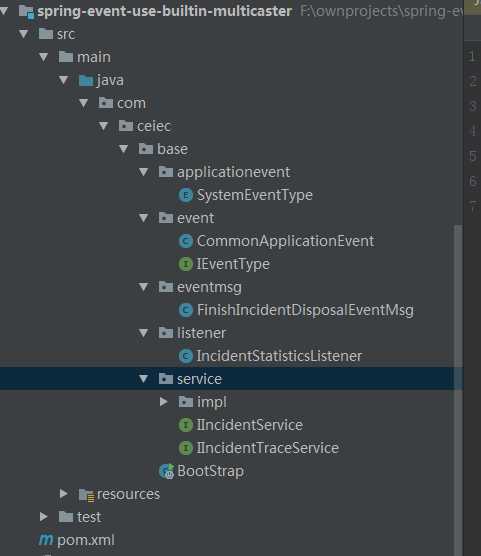Collapse the service package
Image resolution: width=481 pixels, height=556 pixels.
(144, 379)
